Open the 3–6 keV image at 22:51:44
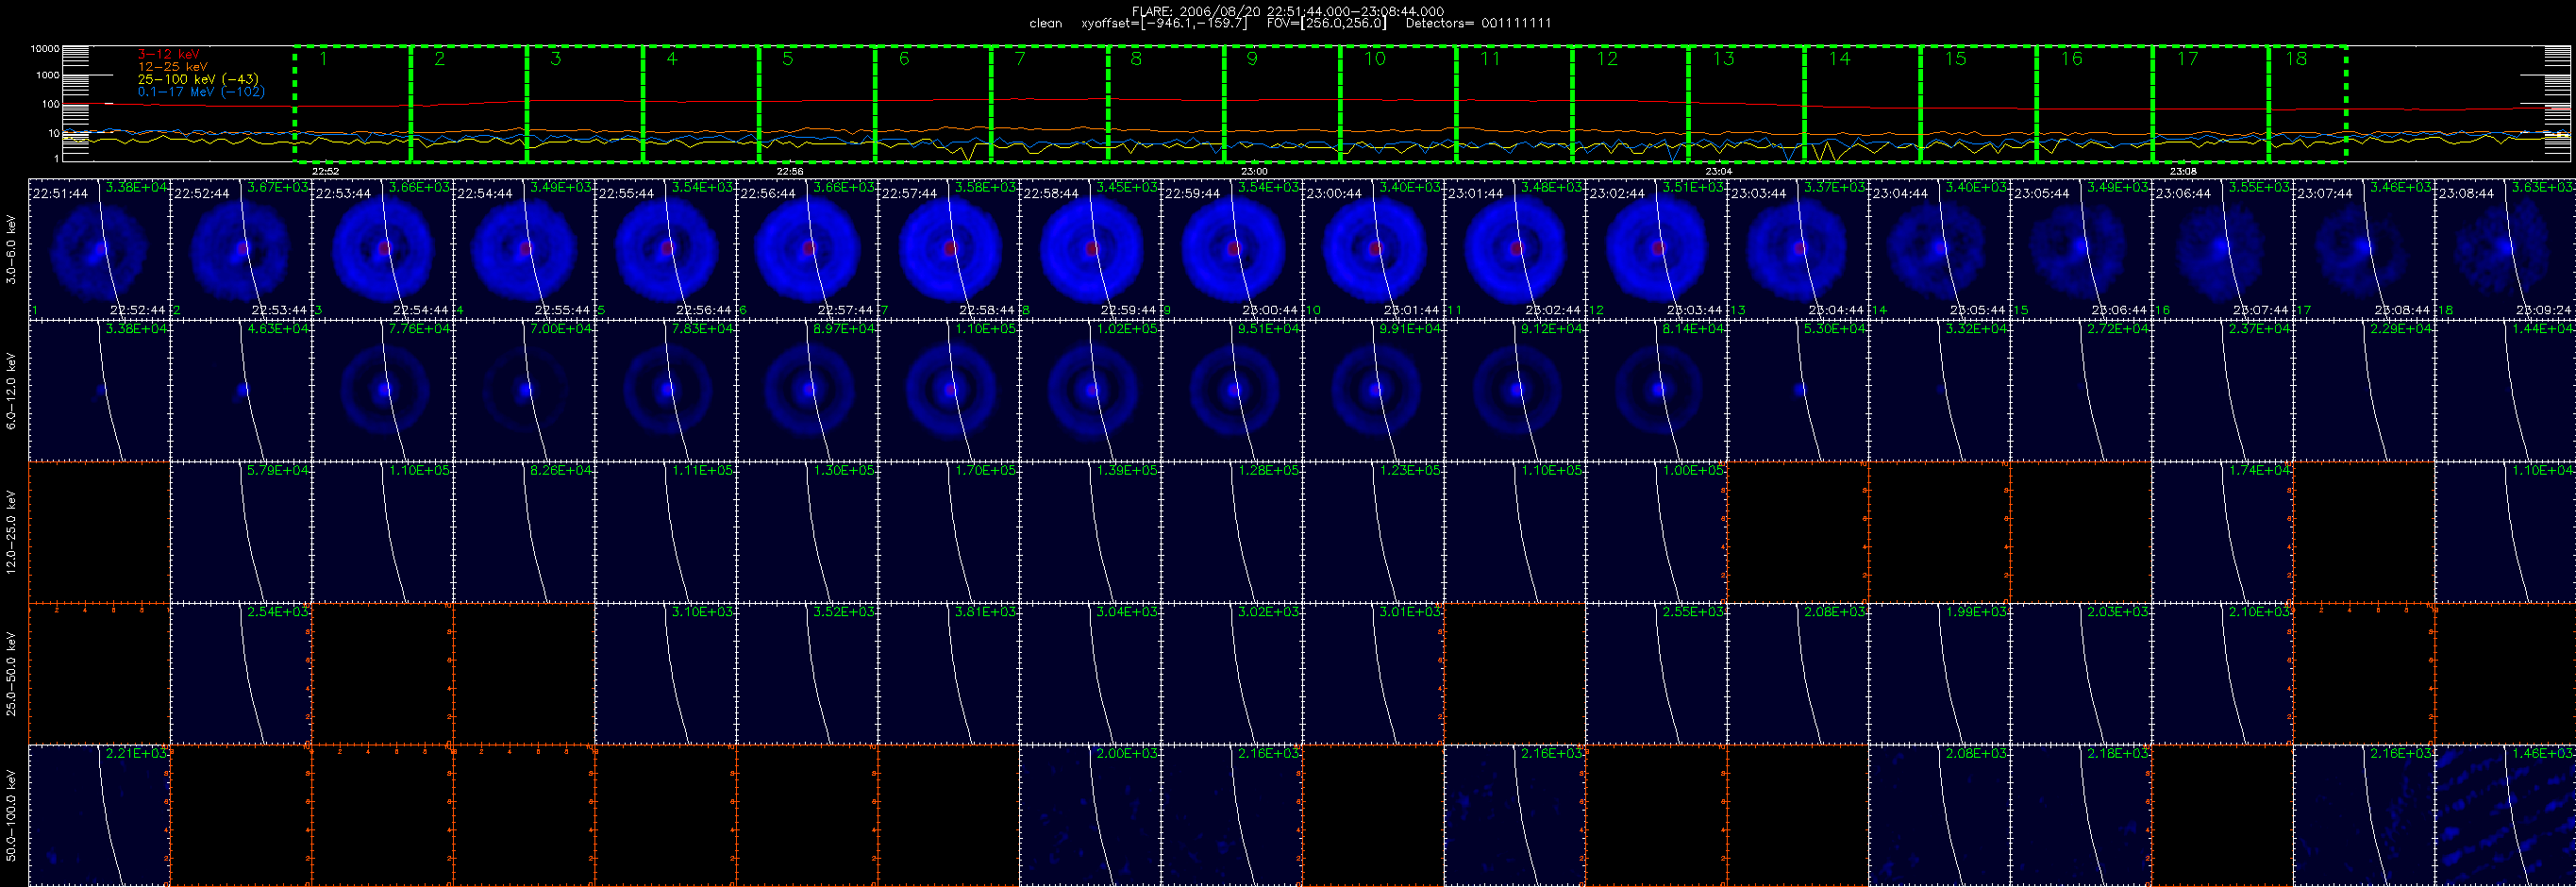The image size is (2576, 887). [x=99, y=249]
